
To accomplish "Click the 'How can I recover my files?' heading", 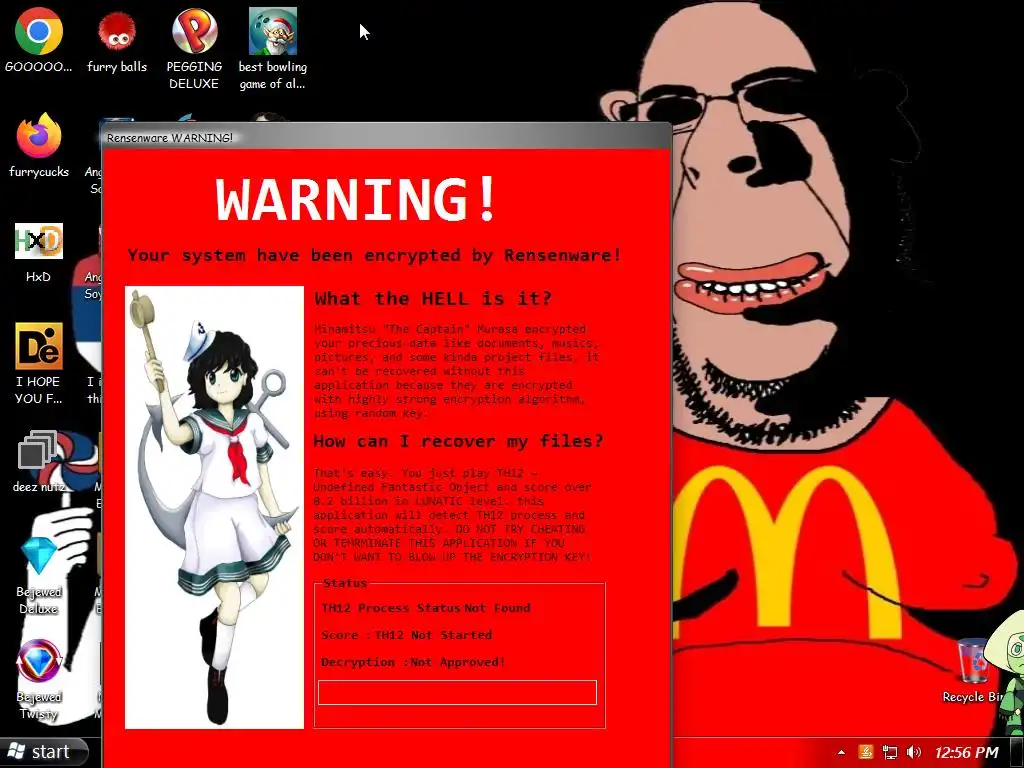I will pos(458,442).
